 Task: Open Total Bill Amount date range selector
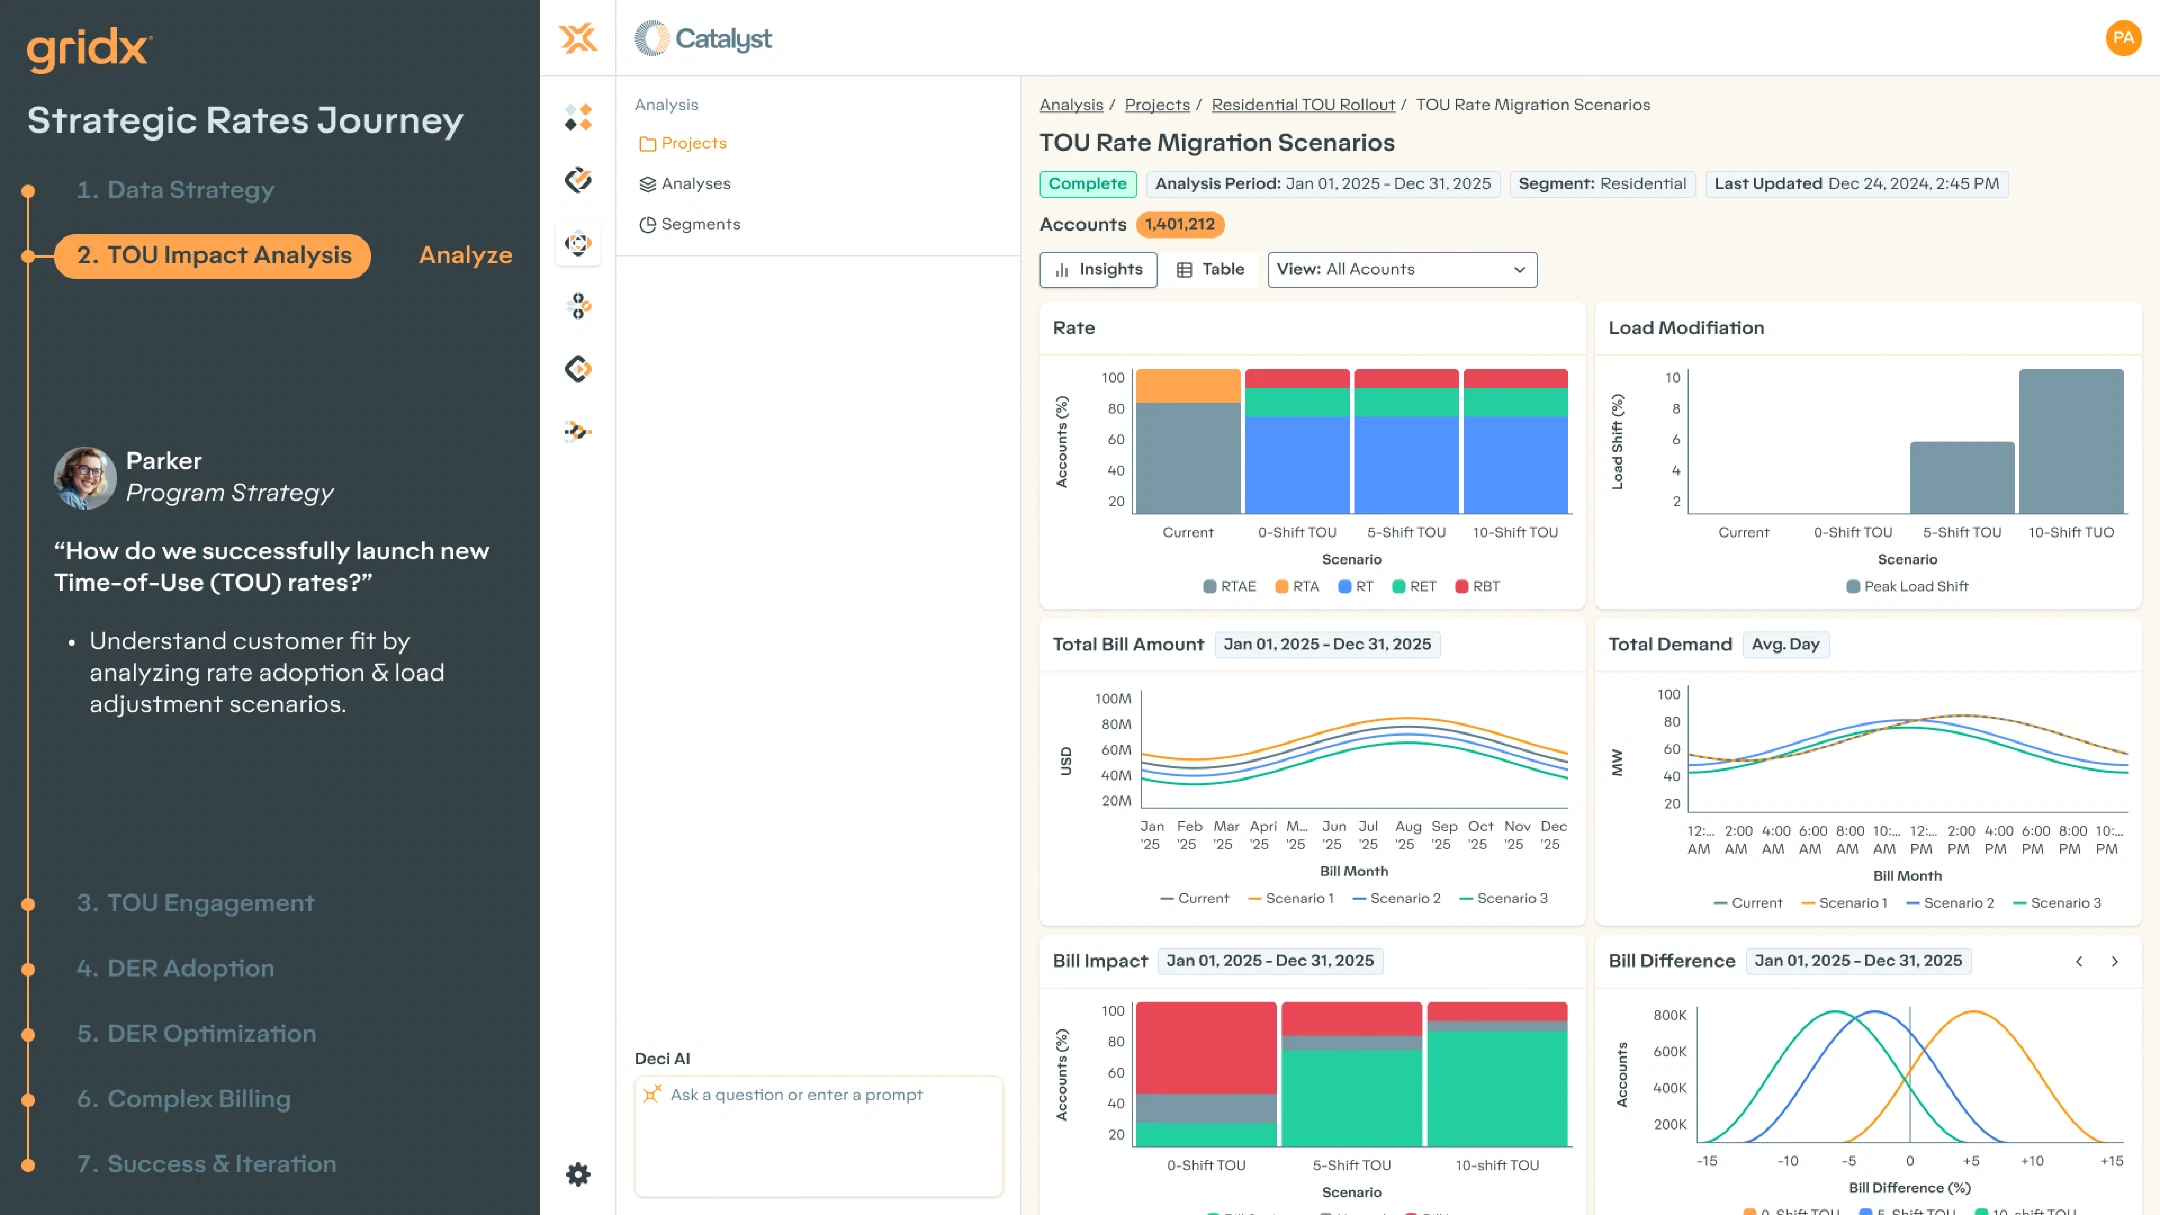tap(1327, 644)
